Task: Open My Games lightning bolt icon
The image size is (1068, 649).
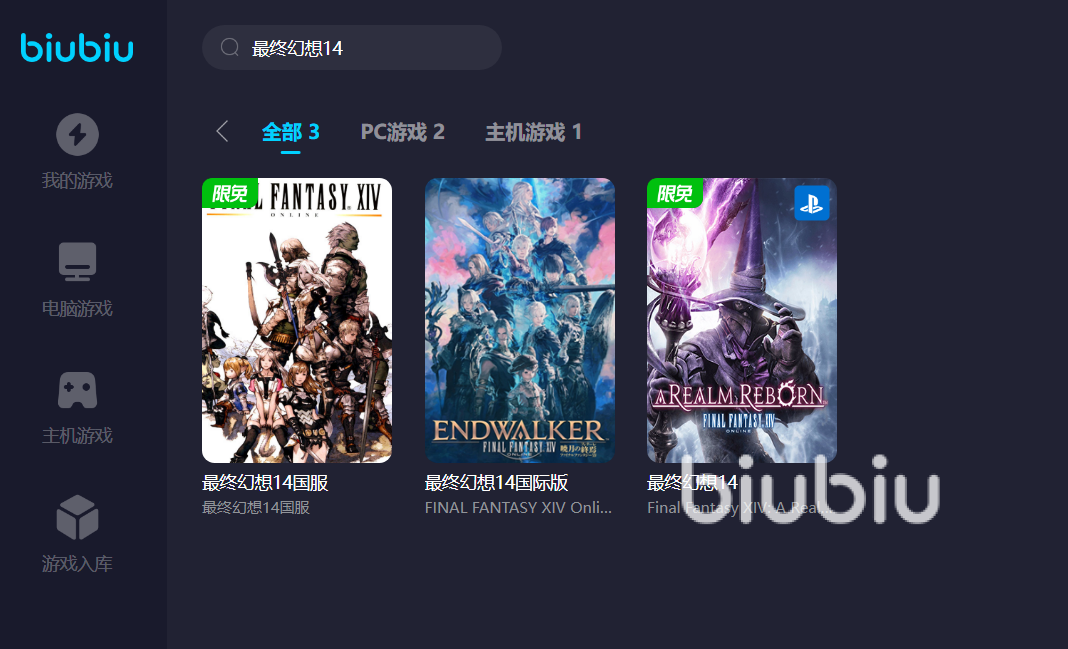Action: coord(77,134)
